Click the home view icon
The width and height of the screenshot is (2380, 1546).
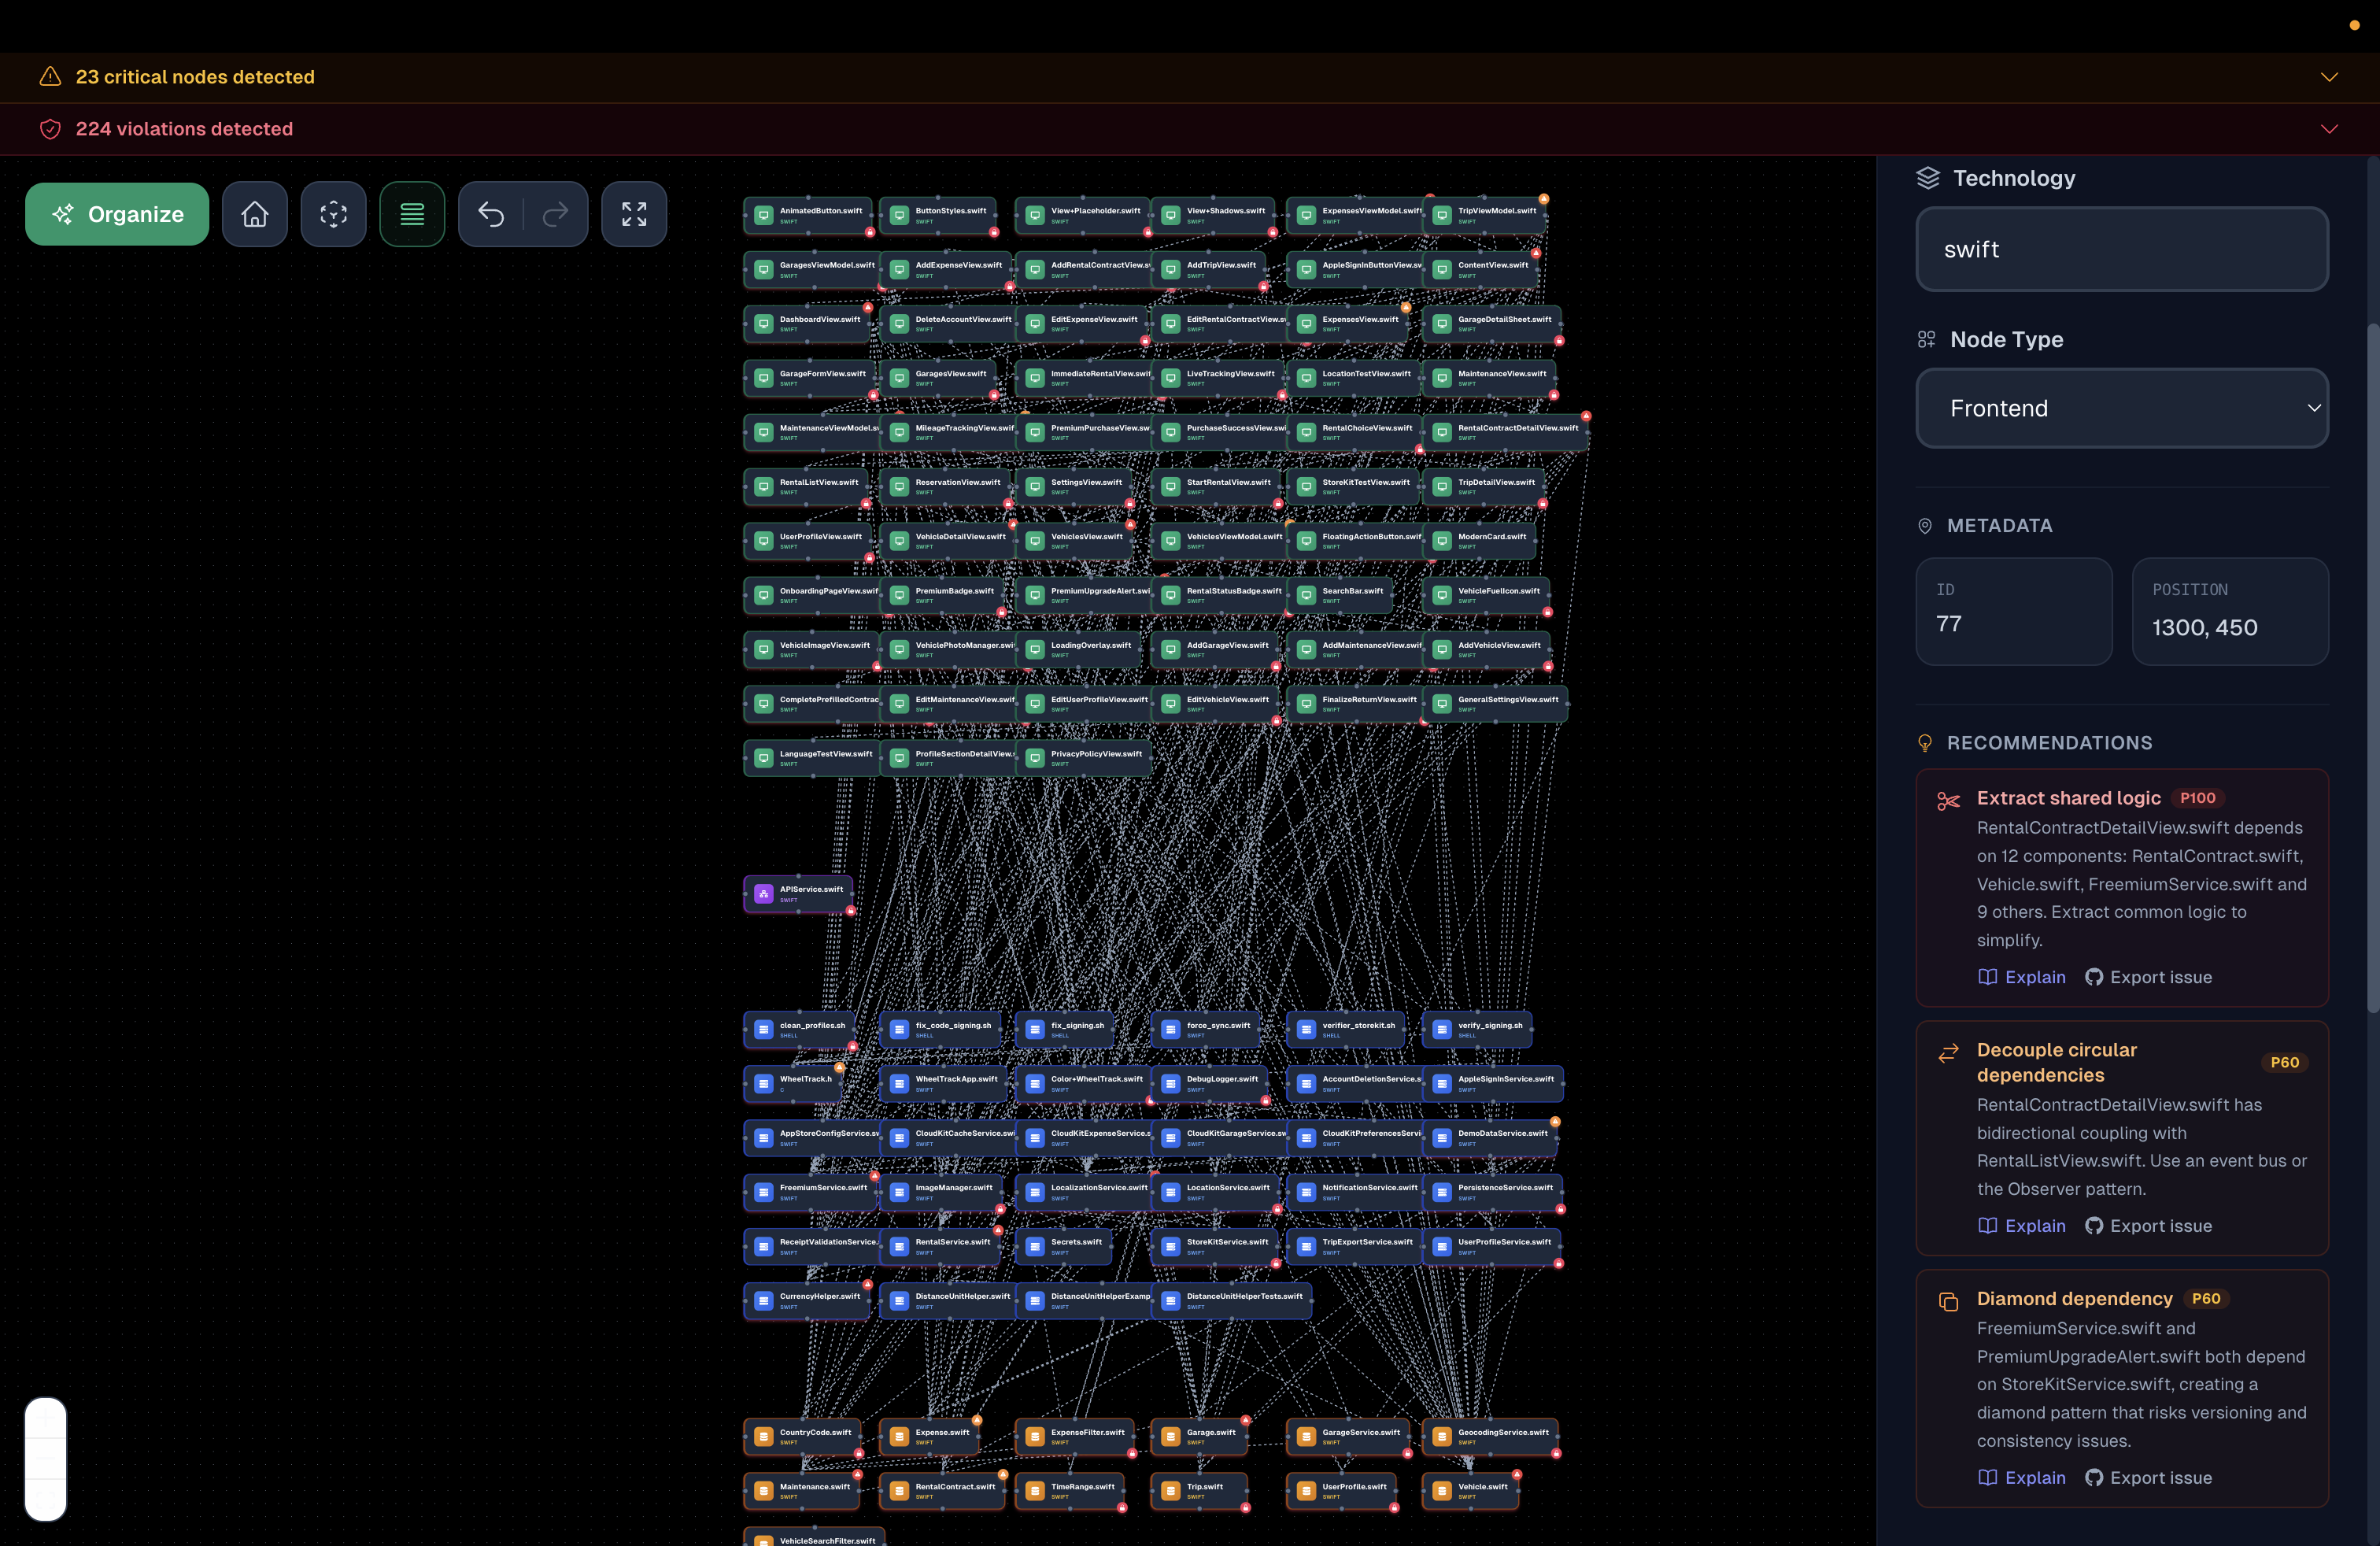[x=255, y=214]
